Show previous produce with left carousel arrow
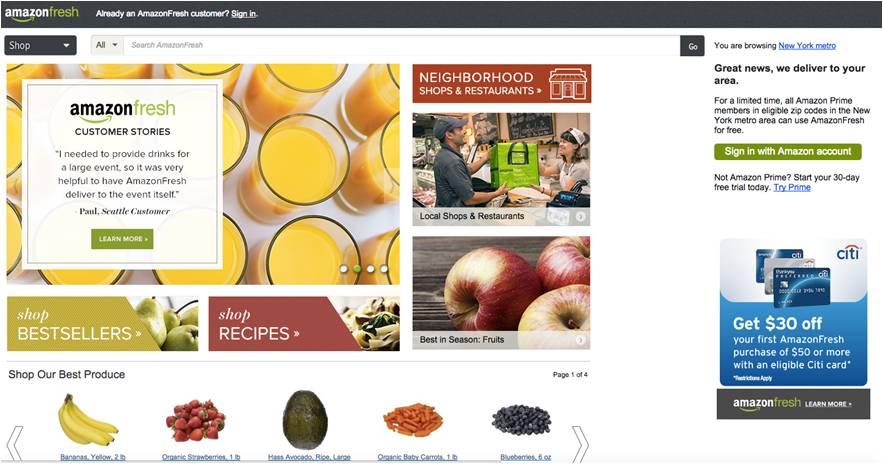 tap(15, 444)
